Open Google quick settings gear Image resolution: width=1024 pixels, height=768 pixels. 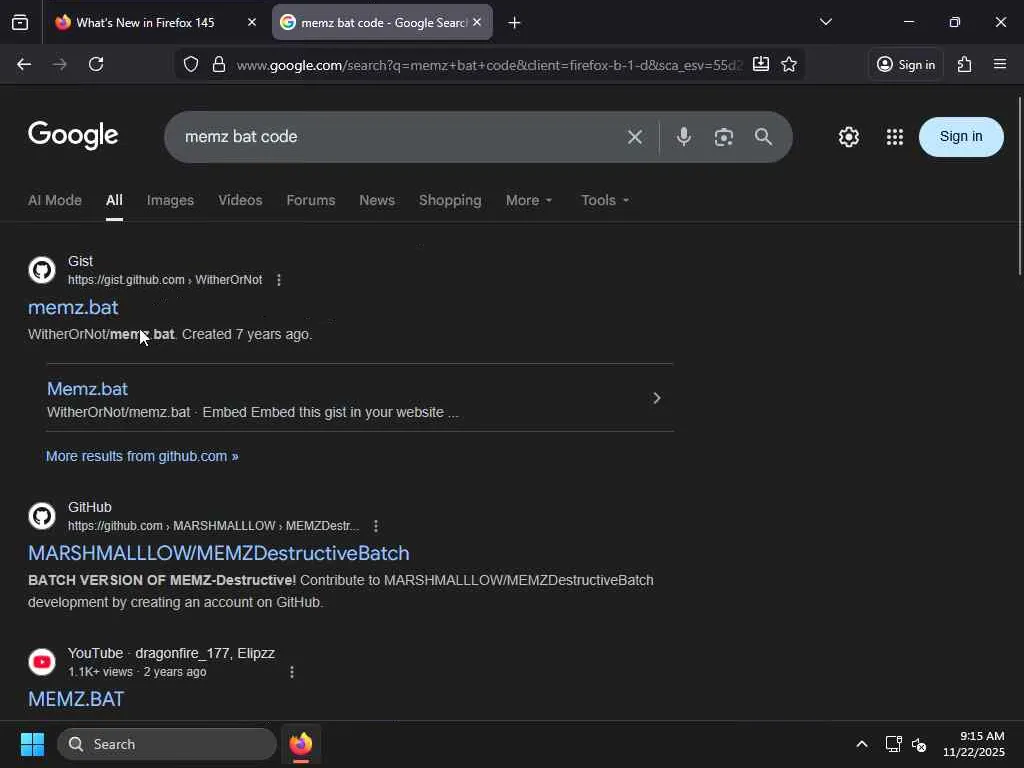coord(848,137)
